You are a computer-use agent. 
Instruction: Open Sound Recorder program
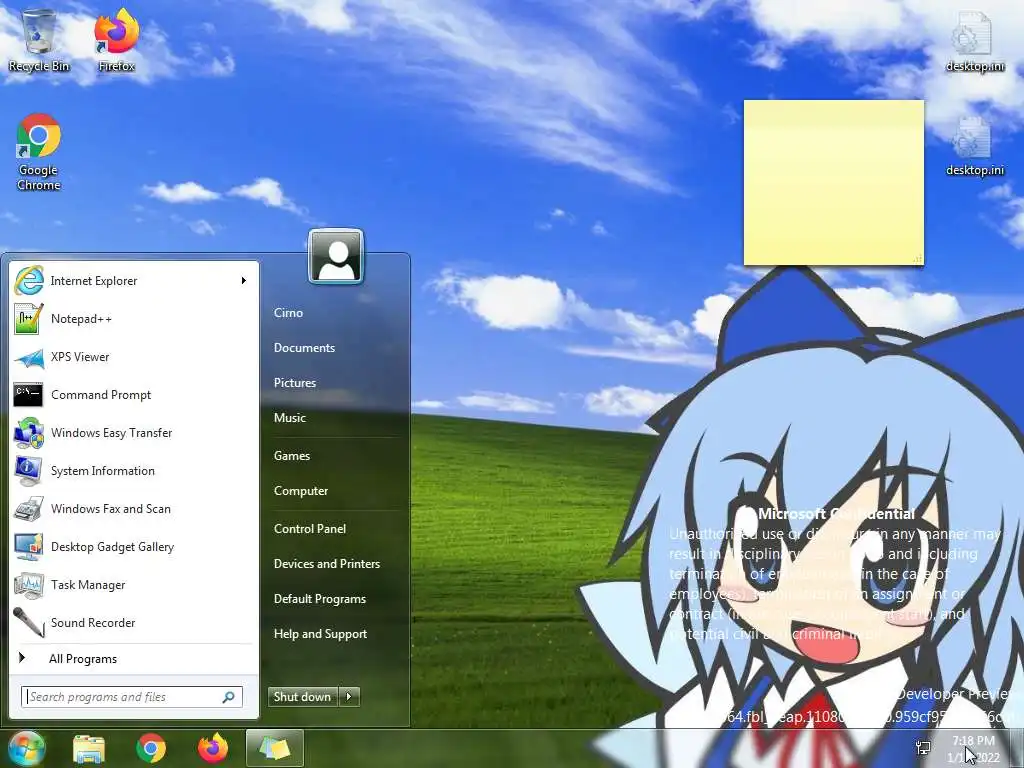pos(133,622)
